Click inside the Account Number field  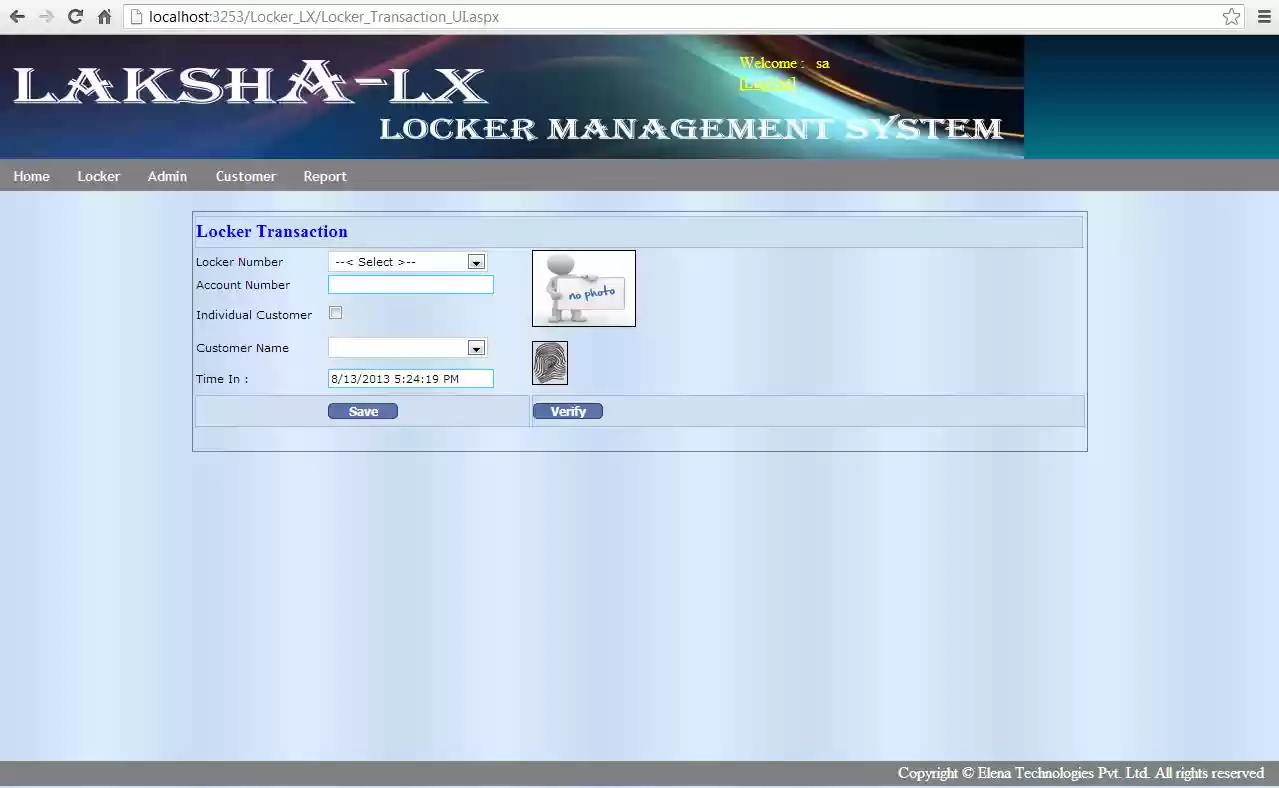[410, 284]
